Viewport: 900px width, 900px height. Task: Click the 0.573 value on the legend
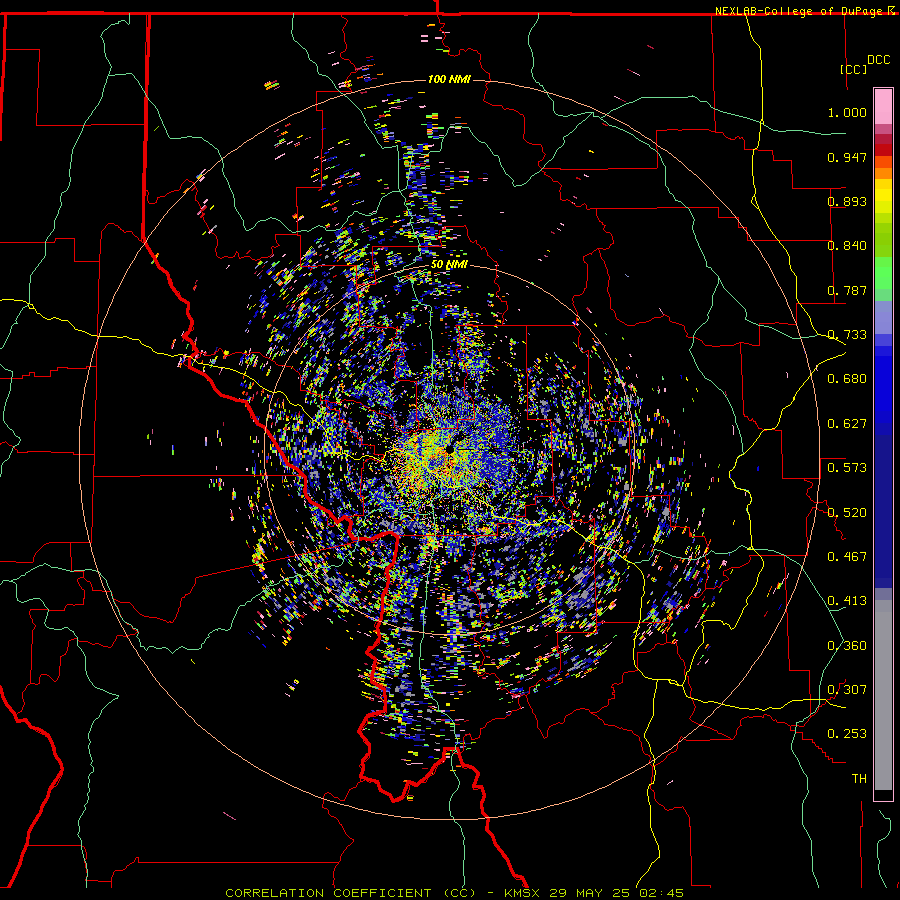tap(847, 468)
